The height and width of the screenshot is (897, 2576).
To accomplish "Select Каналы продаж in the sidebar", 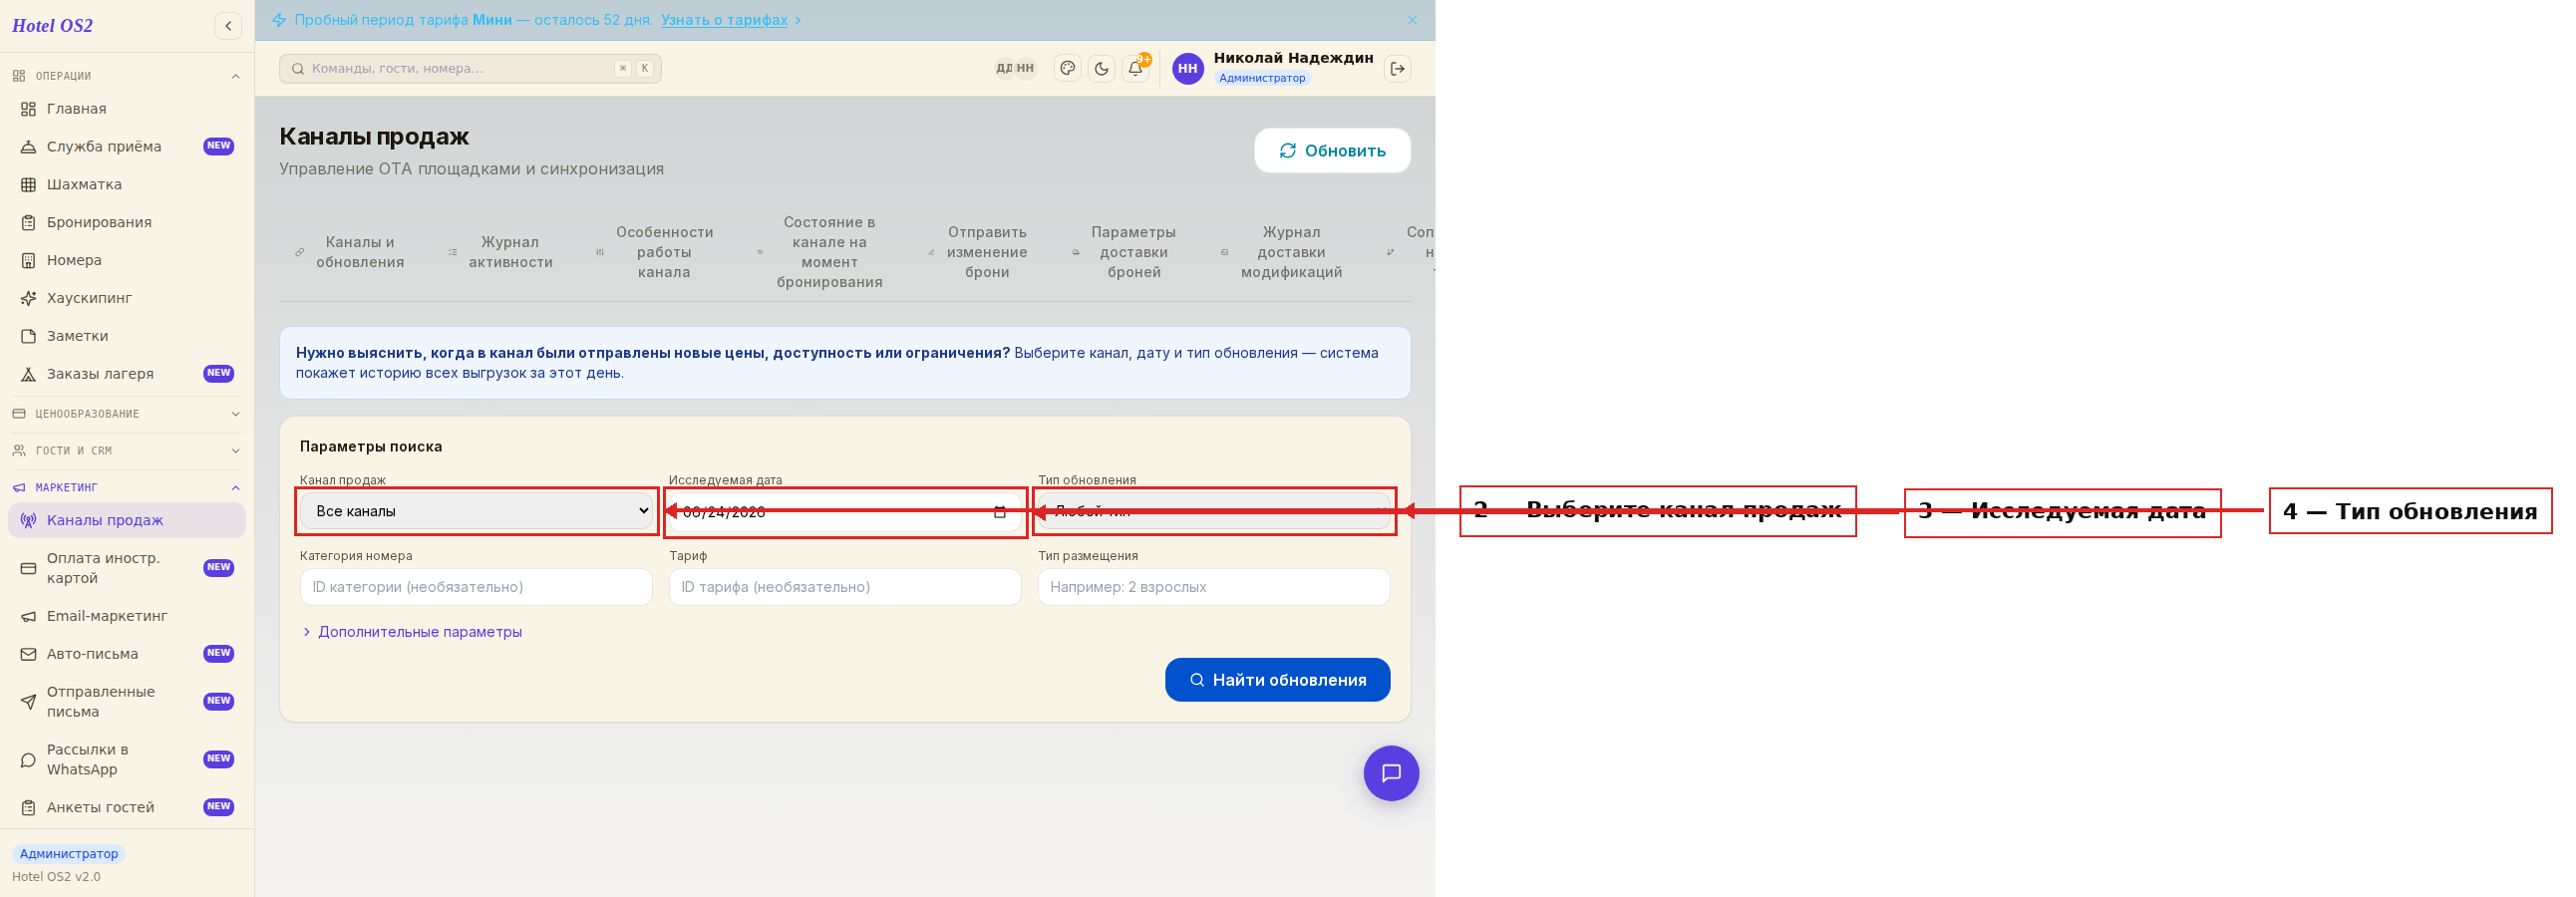I will click(127, 521).
